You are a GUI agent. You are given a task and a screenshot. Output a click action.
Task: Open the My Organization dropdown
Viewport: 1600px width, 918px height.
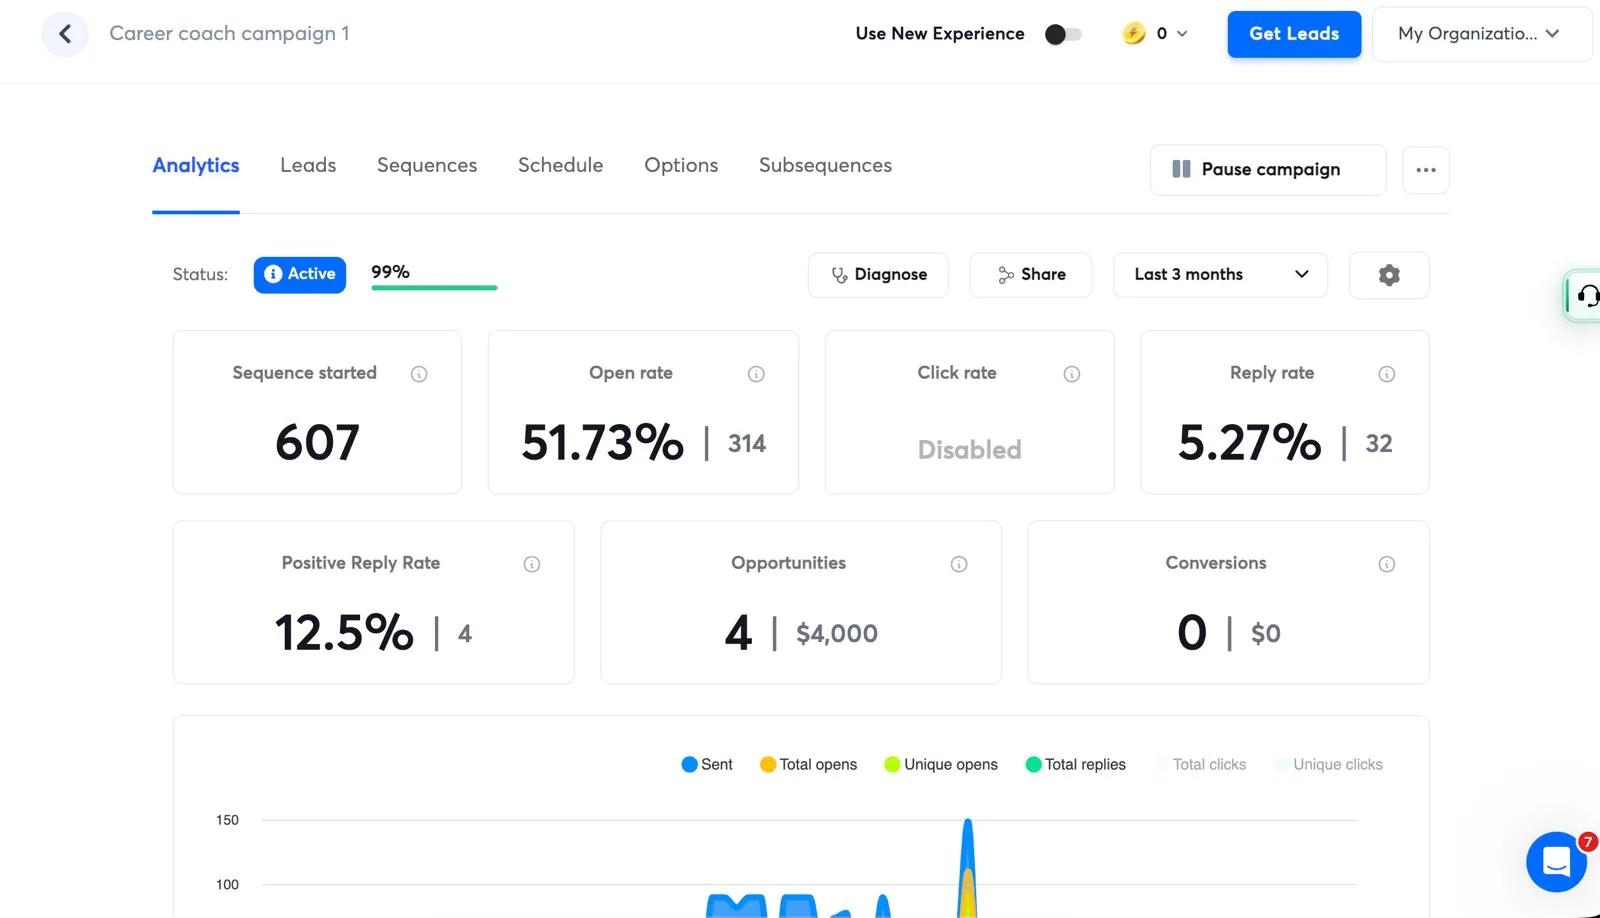click(1481, 34)
